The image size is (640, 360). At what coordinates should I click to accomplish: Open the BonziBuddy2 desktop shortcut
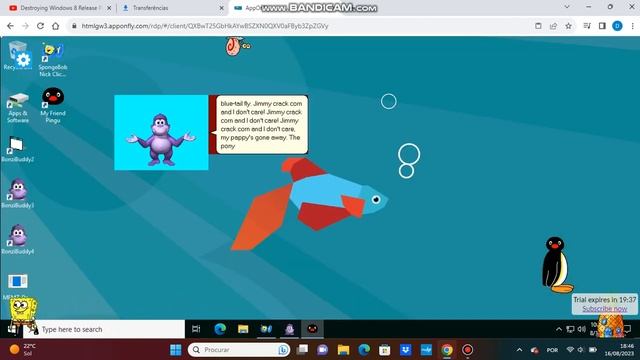(18, 150)
